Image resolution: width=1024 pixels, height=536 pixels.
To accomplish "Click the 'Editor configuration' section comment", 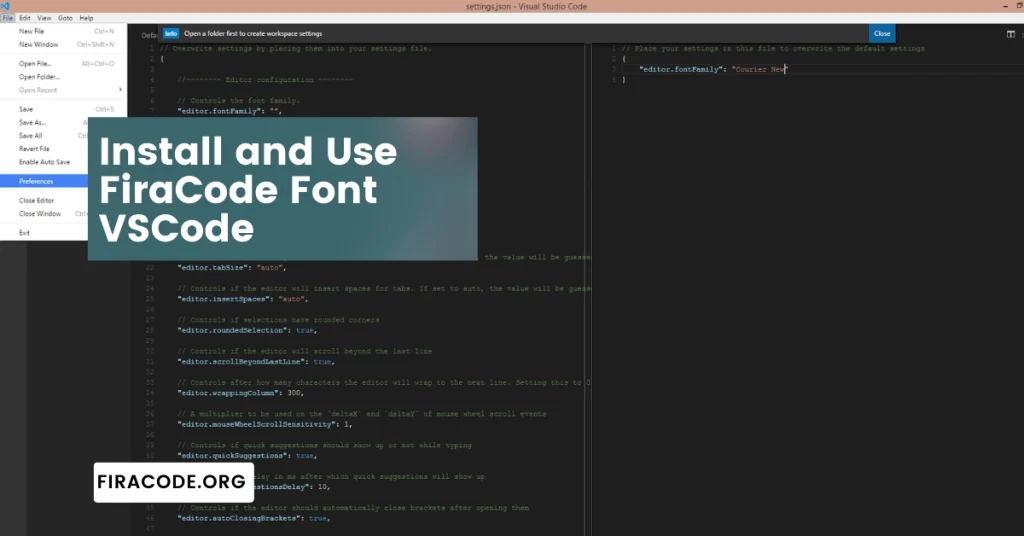I will click(264, 80).
